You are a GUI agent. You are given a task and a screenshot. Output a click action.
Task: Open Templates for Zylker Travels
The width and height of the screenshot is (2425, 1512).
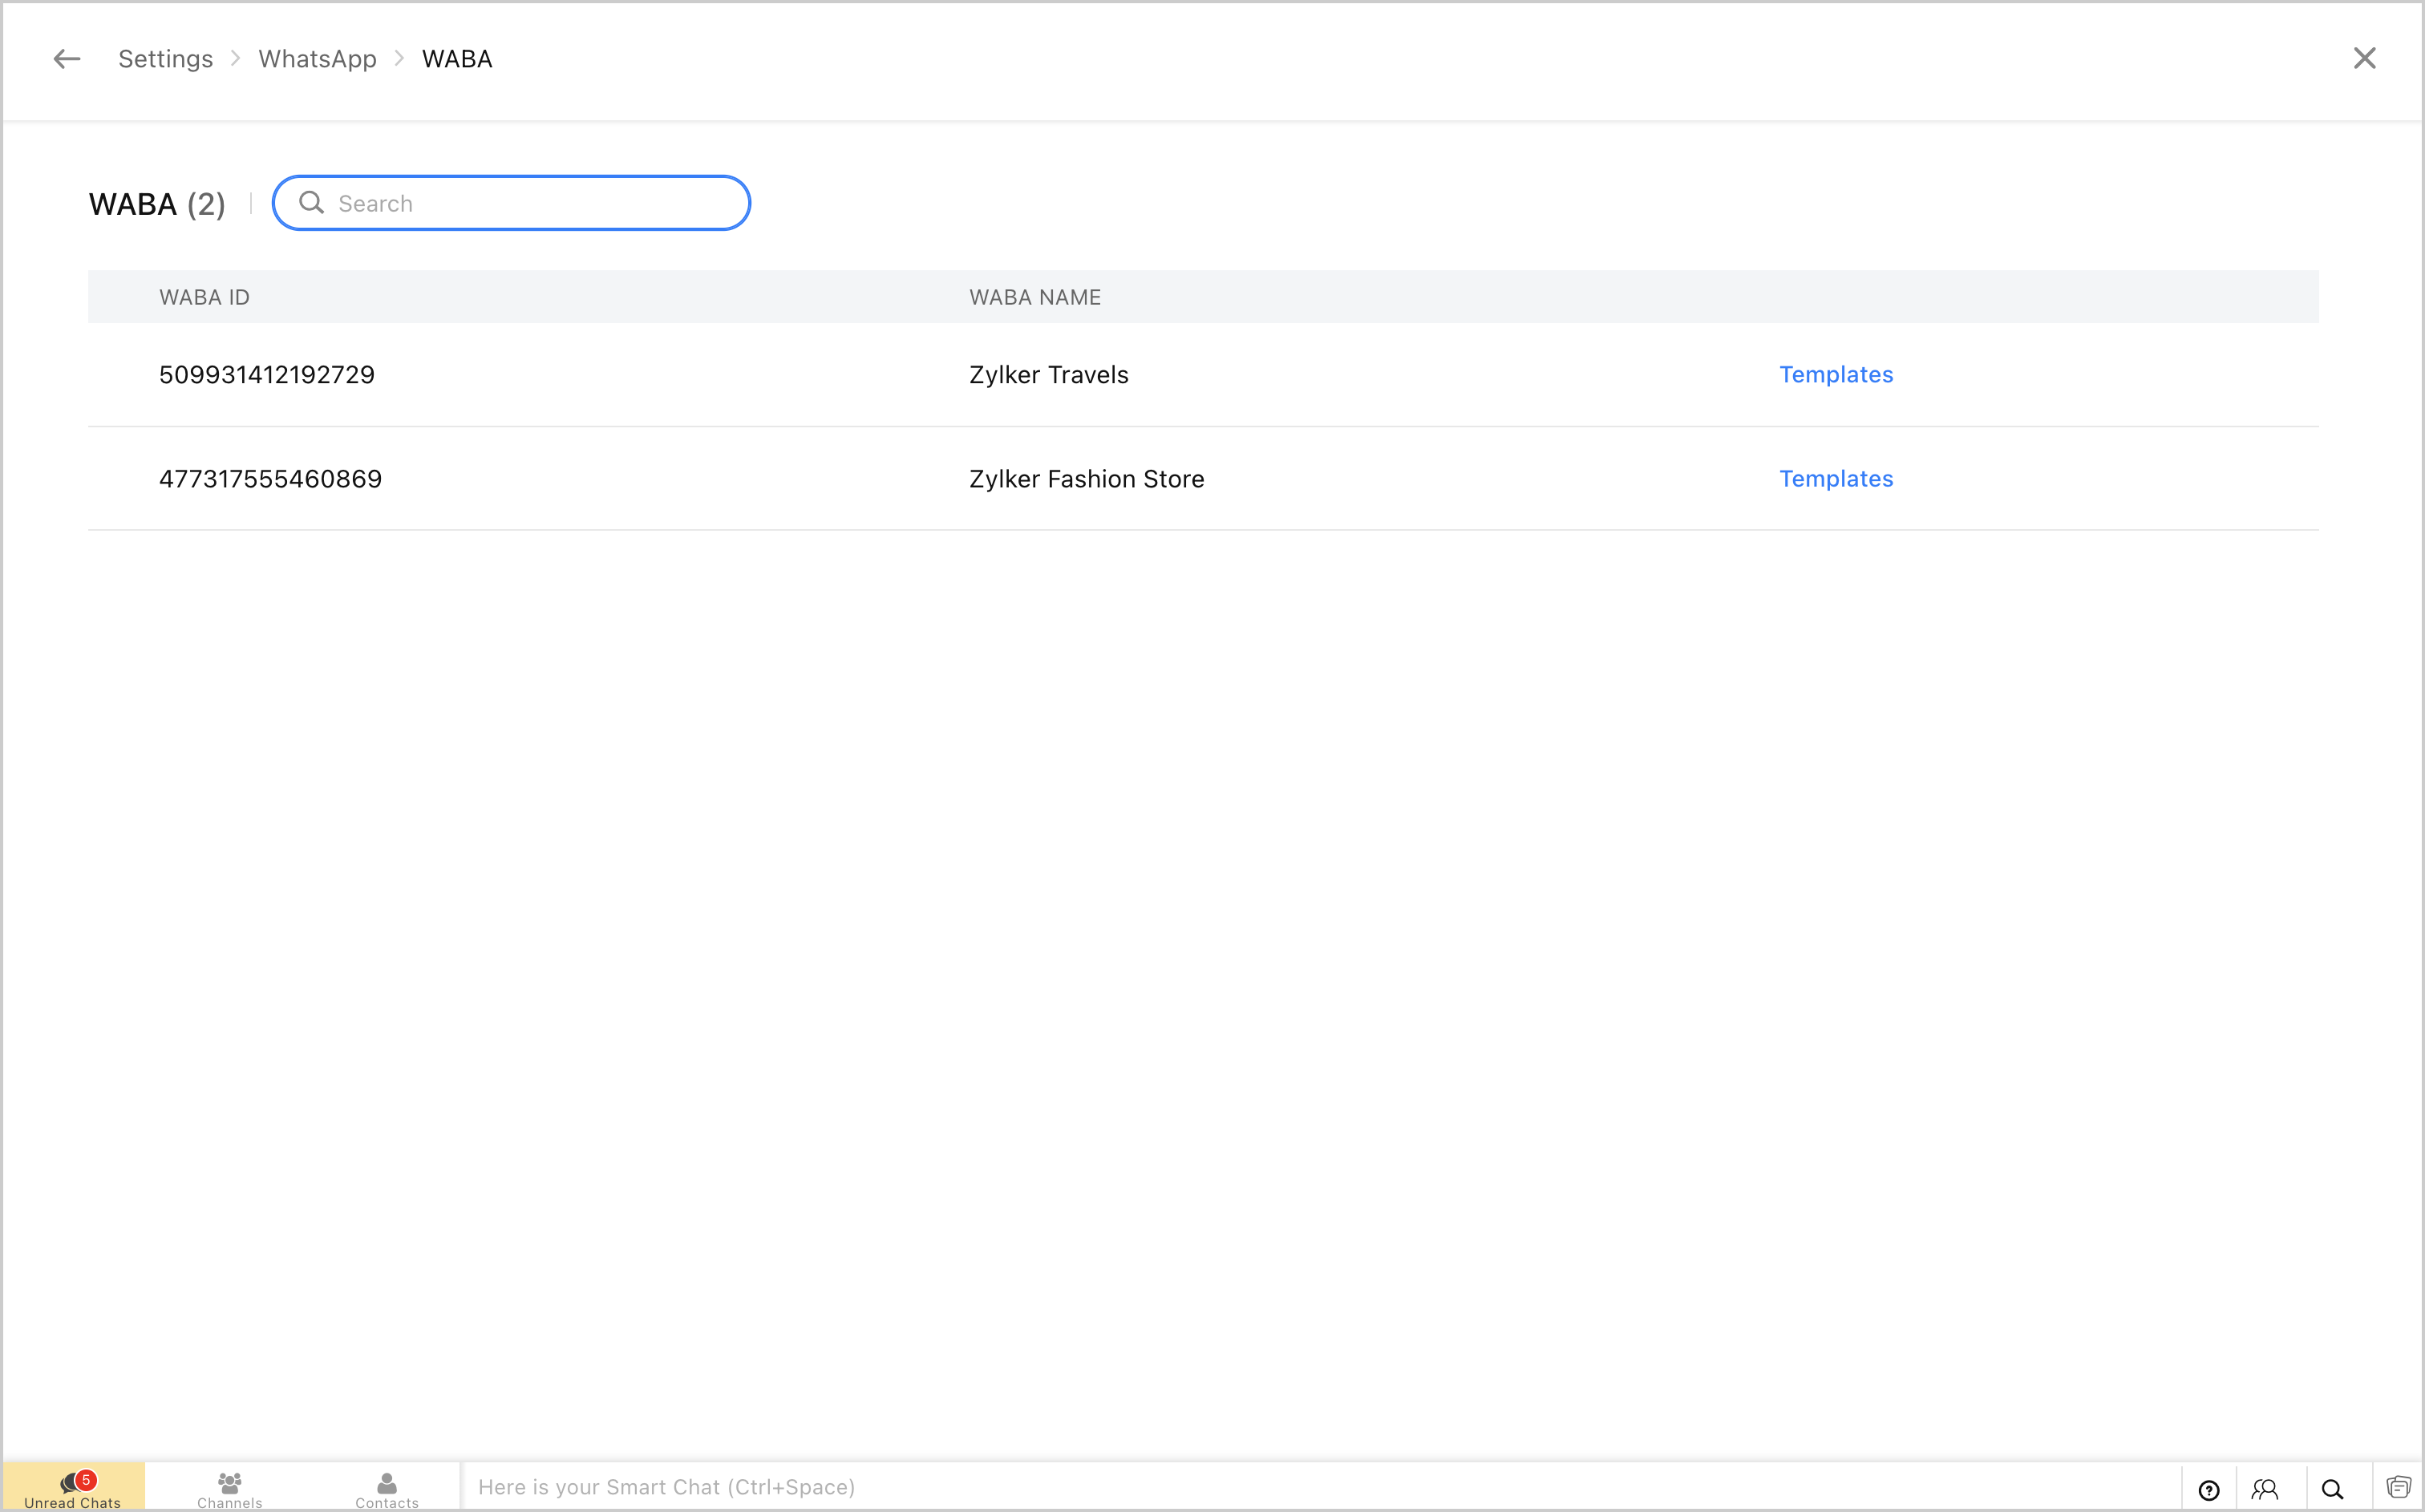[1836, 375]
